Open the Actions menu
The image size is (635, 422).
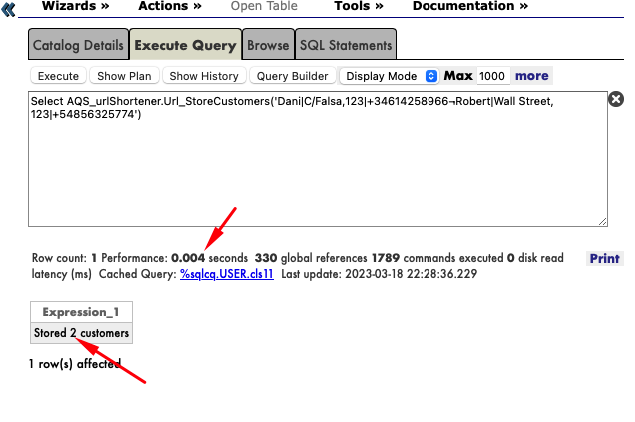pyautogui.click(x=169, y=6)
